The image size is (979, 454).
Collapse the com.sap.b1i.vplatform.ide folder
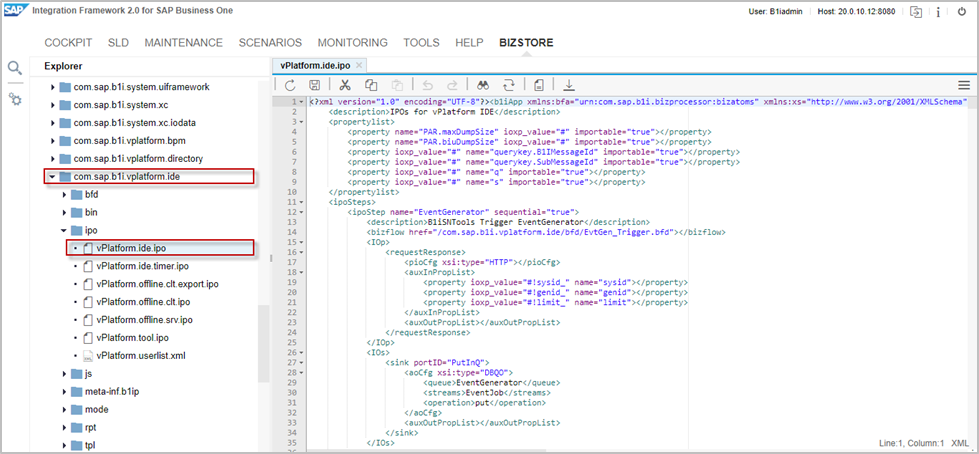coord(52,177)
